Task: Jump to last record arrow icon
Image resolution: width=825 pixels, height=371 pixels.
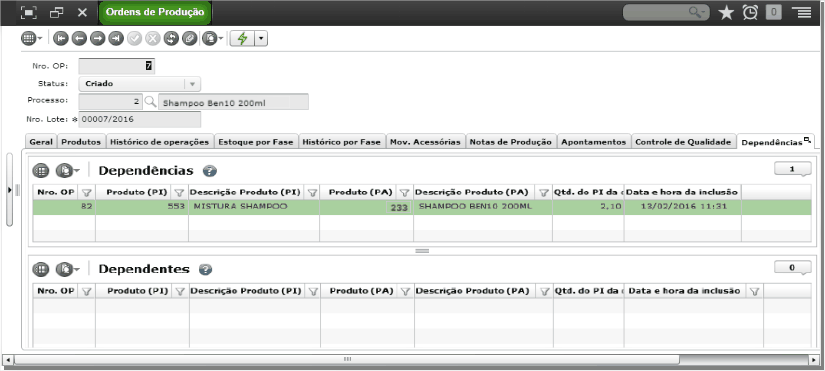Action: (x=116, y=38)
